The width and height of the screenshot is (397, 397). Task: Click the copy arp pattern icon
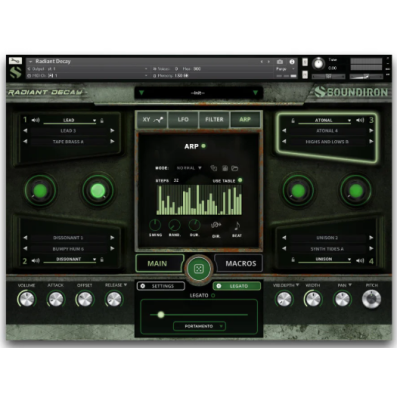(214, 168)
